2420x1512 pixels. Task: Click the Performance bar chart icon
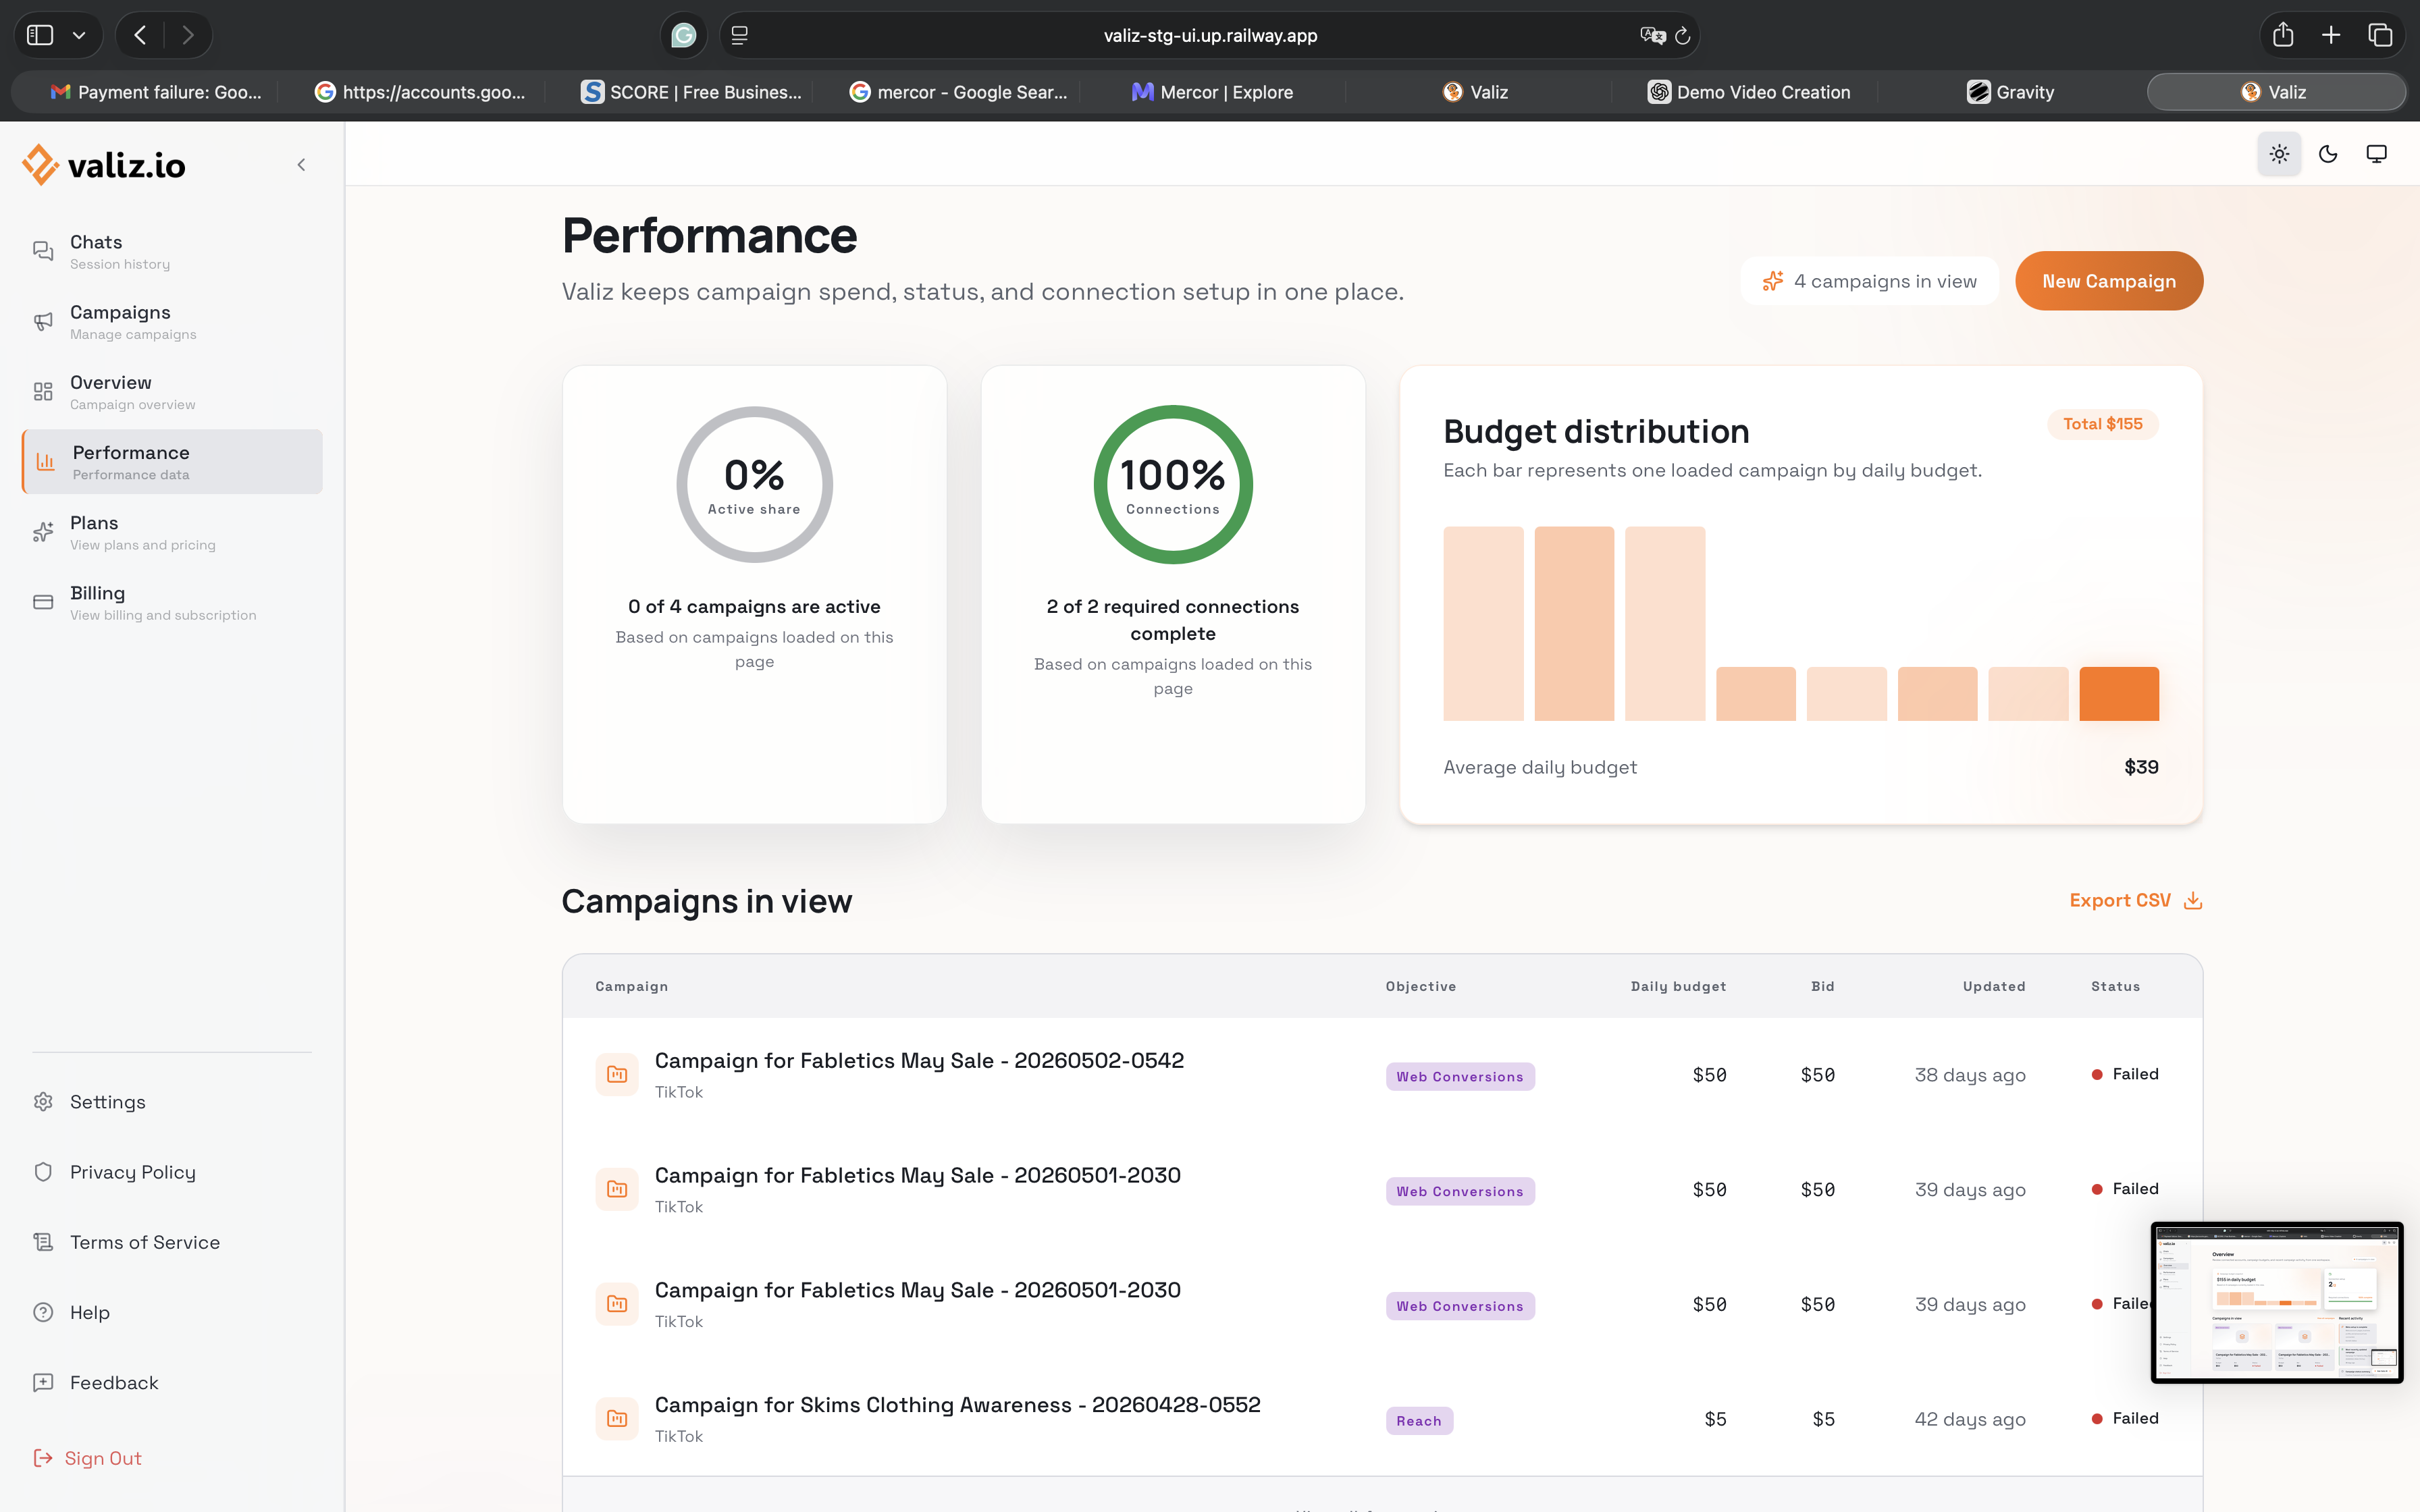pyautogui.click(x=46, y=462)
